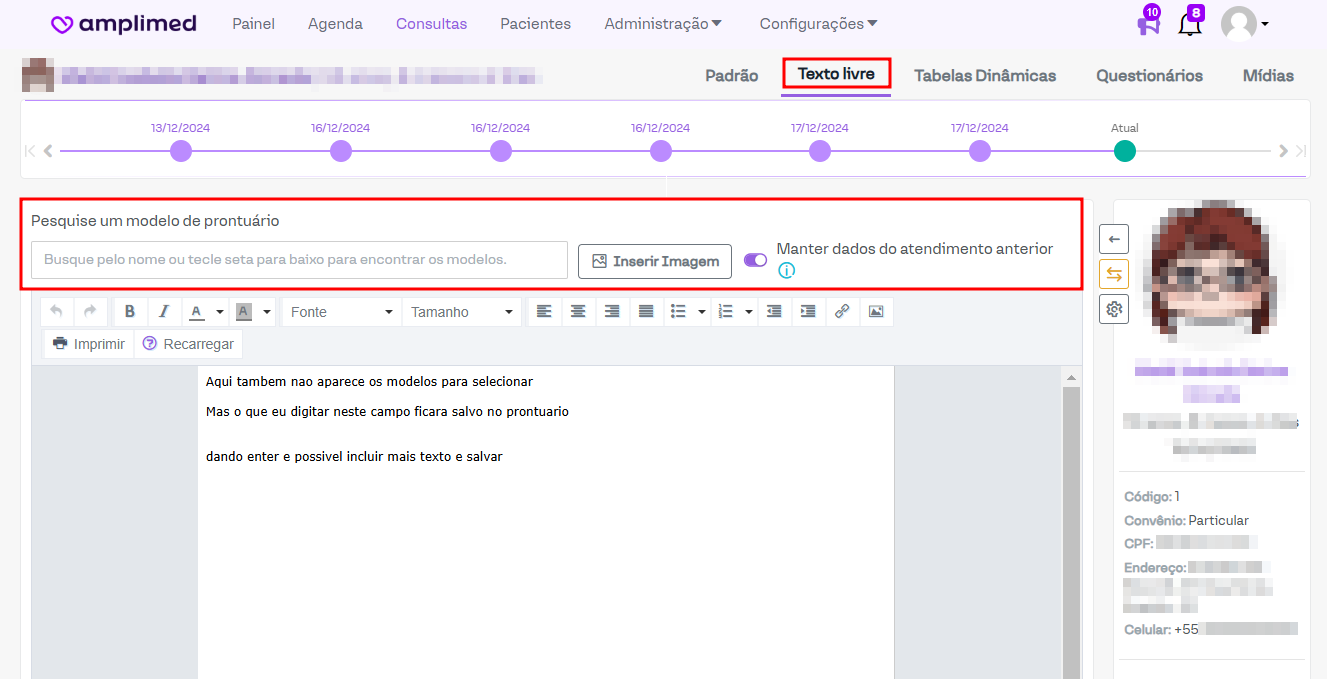Open the gear settings beside patient photo
Screen dimensions: 1327x679
coord(1114,309)
